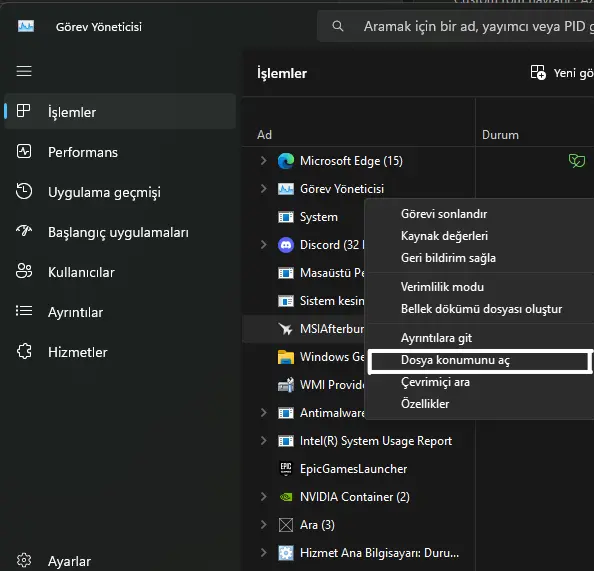This screenshot has height=571, width=595.
Task: Click the Uygulama geçmişi history icon
Action: [24, 191]
